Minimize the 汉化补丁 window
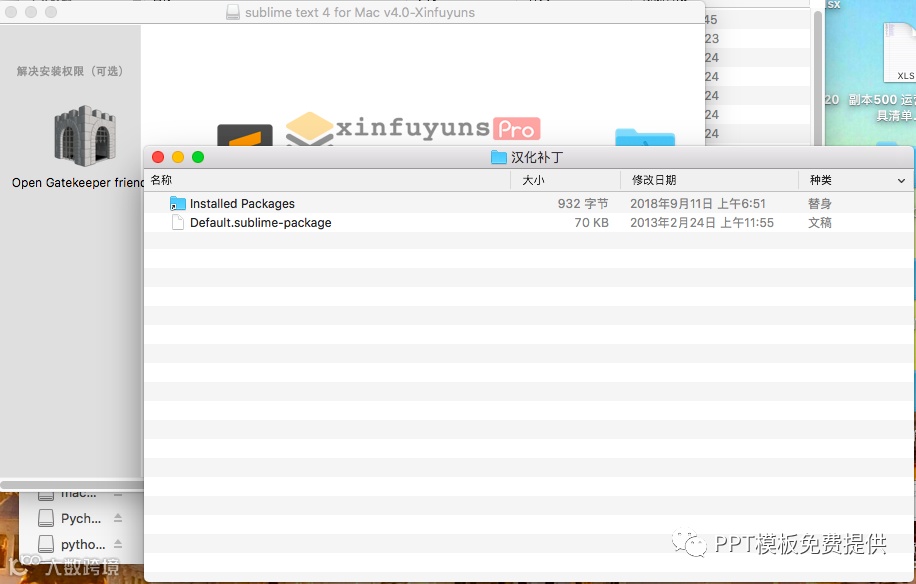916x584 pixels. [x=178, y=157]
